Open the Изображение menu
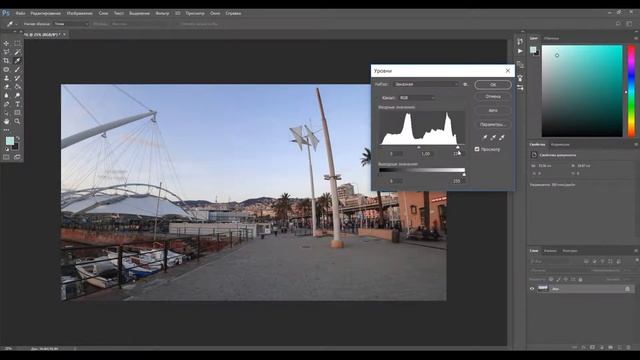Viewport: 640px width, 360px height. tap(80, 13)
